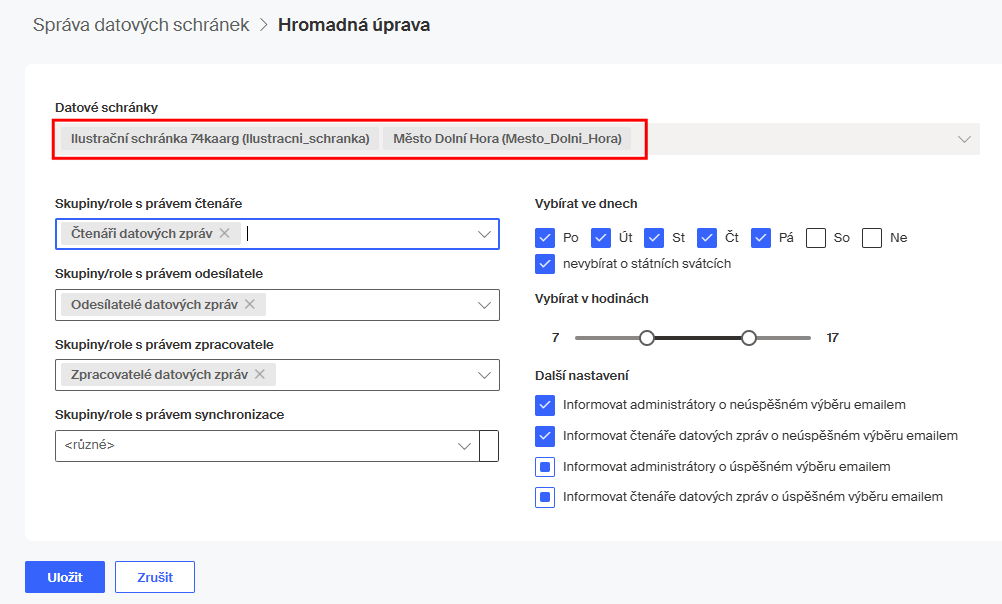
Task: Toggle nevybírat o státních svátcích checkbox
Action: point(545,264)
